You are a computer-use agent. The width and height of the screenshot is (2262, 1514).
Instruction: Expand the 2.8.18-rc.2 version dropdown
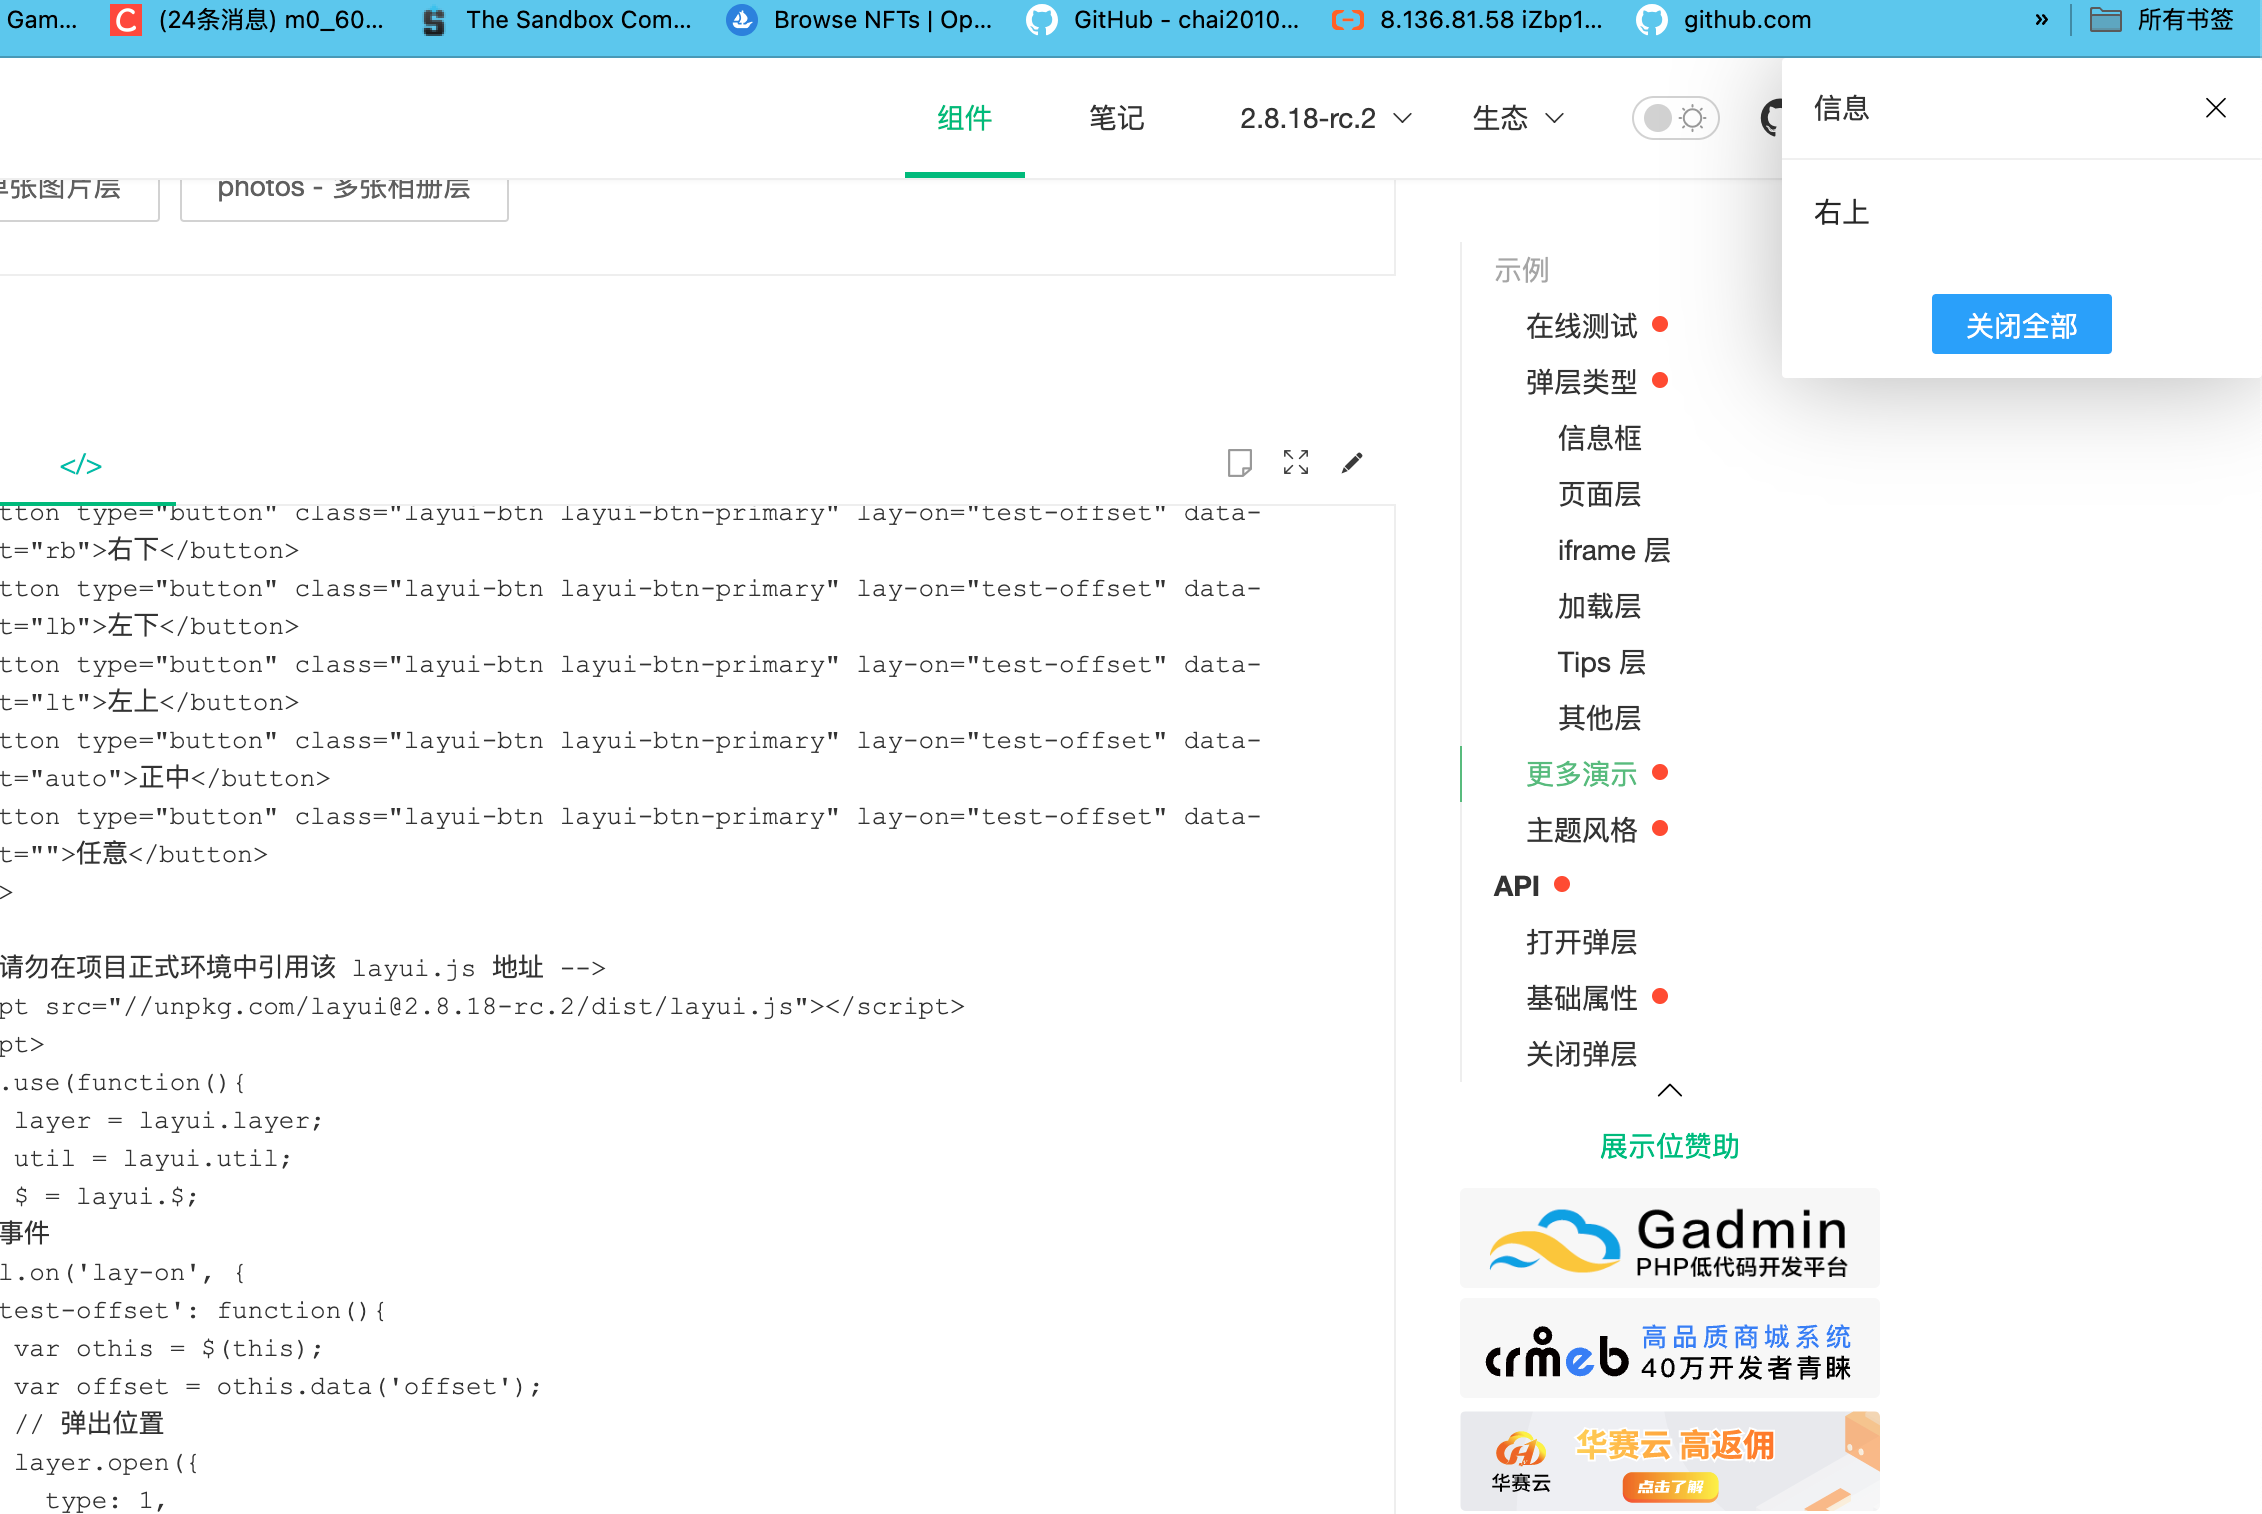1325,118
